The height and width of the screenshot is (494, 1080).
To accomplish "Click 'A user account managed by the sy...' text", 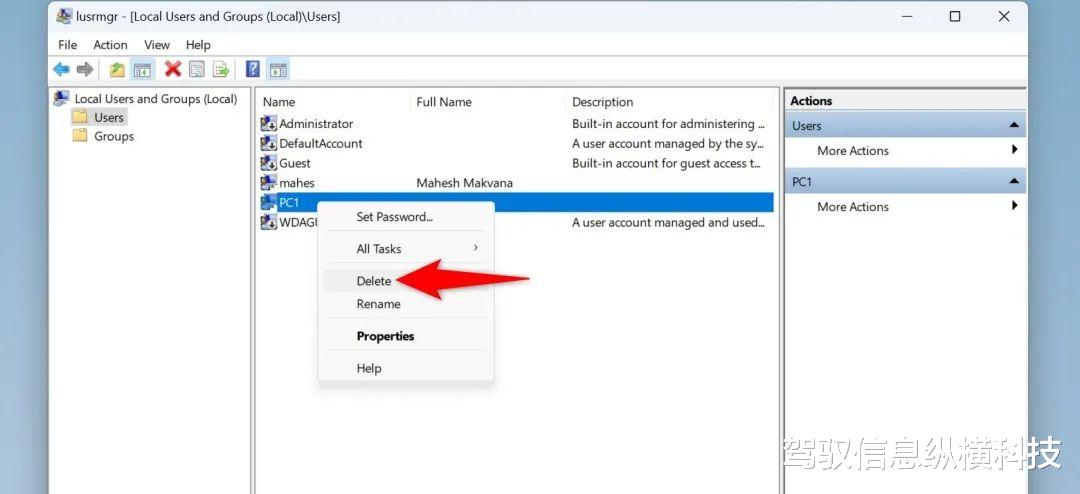I will [667, 144].
